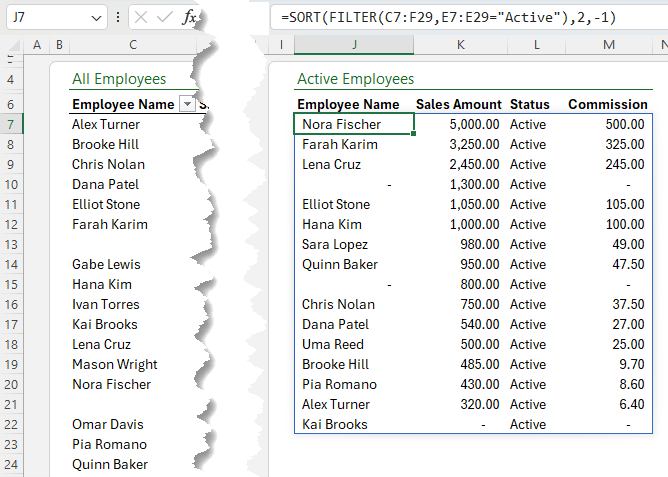Screen dimensions: 668x477
Task: Select column M header
Action: (609, 45)
